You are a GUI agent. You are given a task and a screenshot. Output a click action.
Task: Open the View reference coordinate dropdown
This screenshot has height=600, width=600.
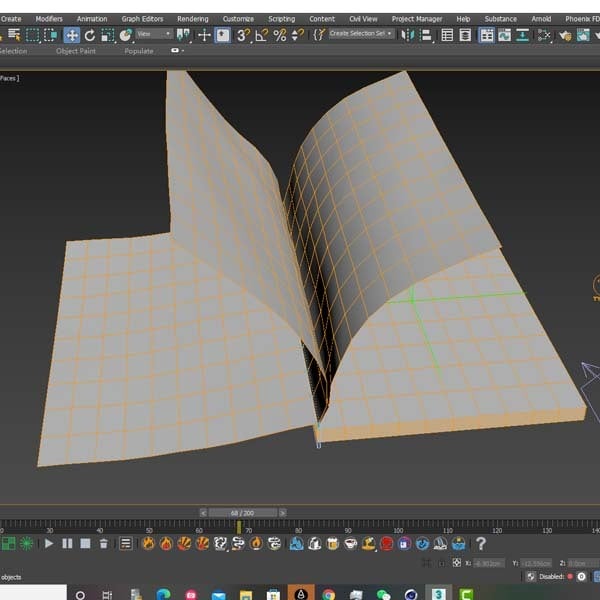[154, 34]
